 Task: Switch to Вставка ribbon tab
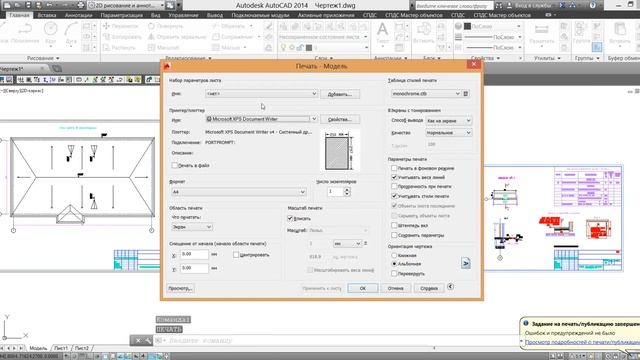tap(47, 15)
